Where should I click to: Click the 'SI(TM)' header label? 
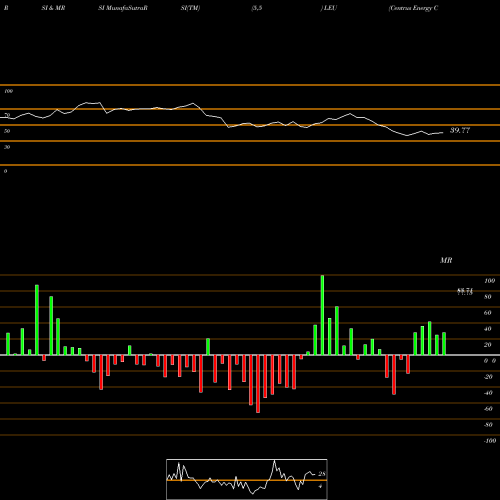pyautogui.click(x=190, y=8)
